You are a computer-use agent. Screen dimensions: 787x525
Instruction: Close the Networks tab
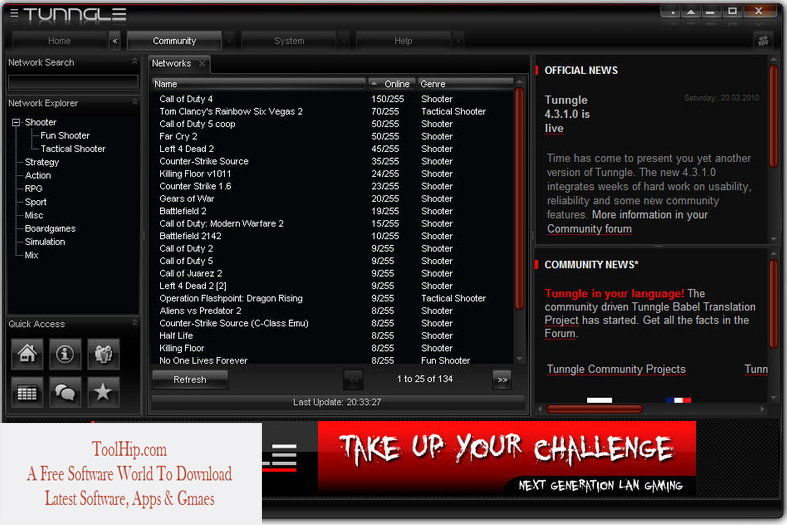(202, 63)
